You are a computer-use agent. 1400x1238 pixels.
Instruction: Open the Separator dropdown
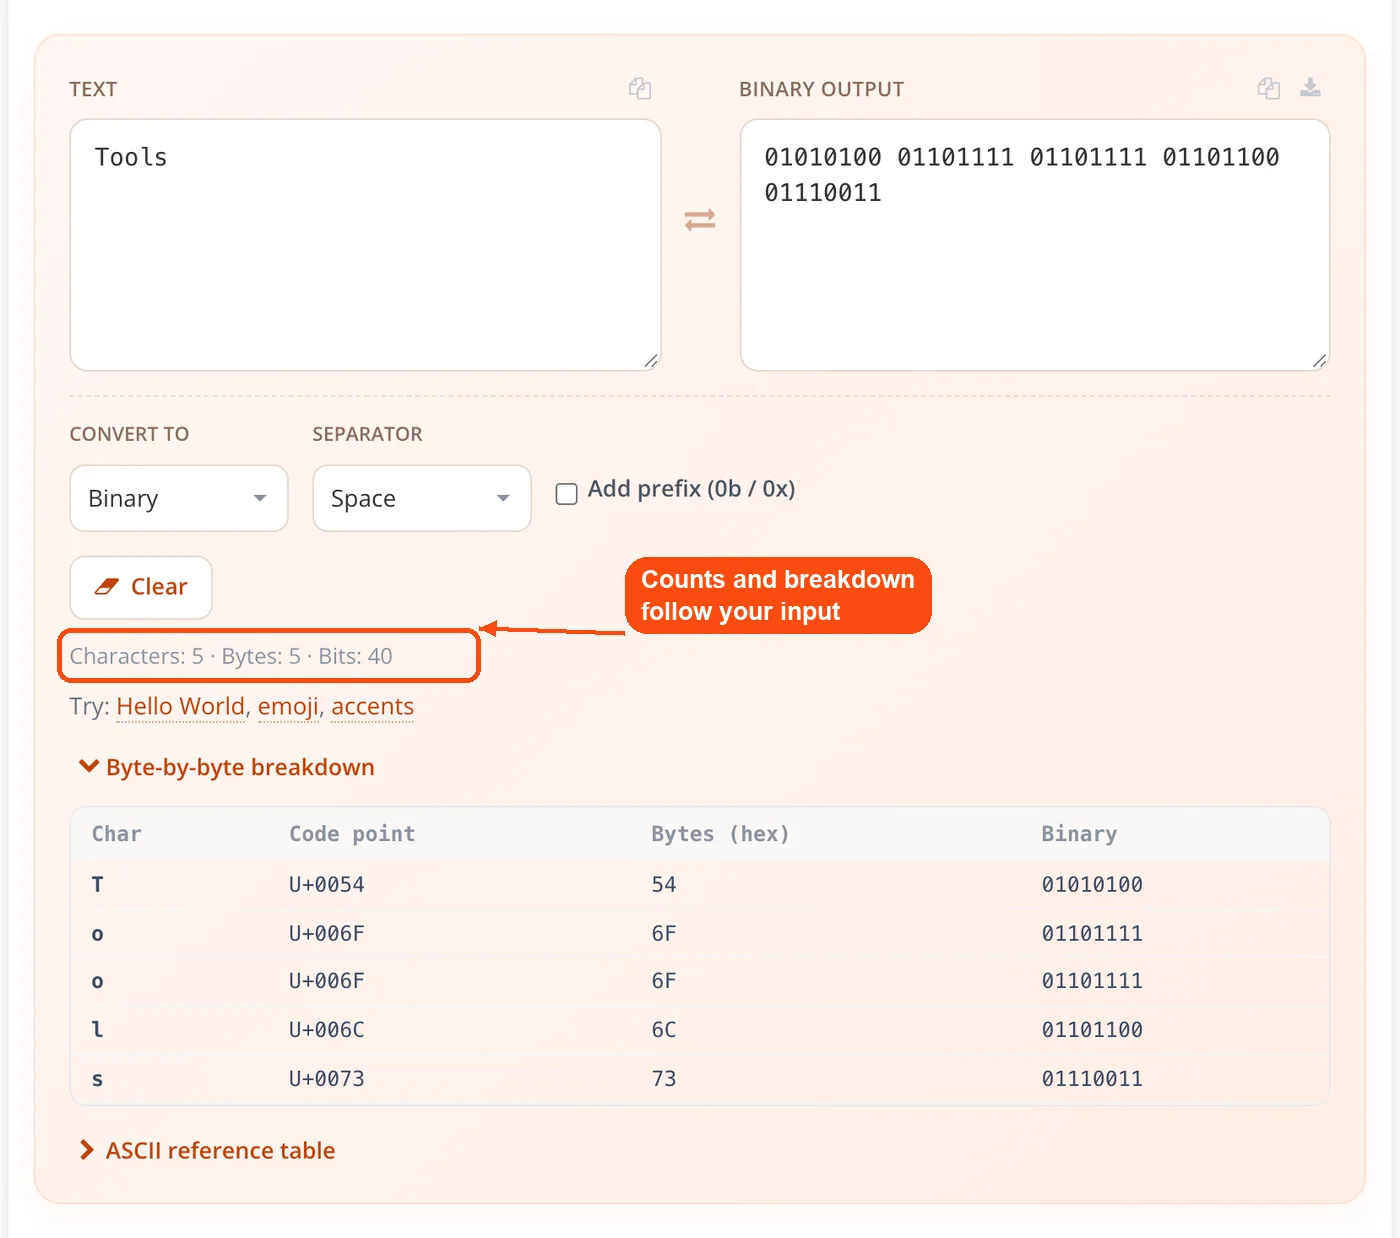(x=422, y=498)
